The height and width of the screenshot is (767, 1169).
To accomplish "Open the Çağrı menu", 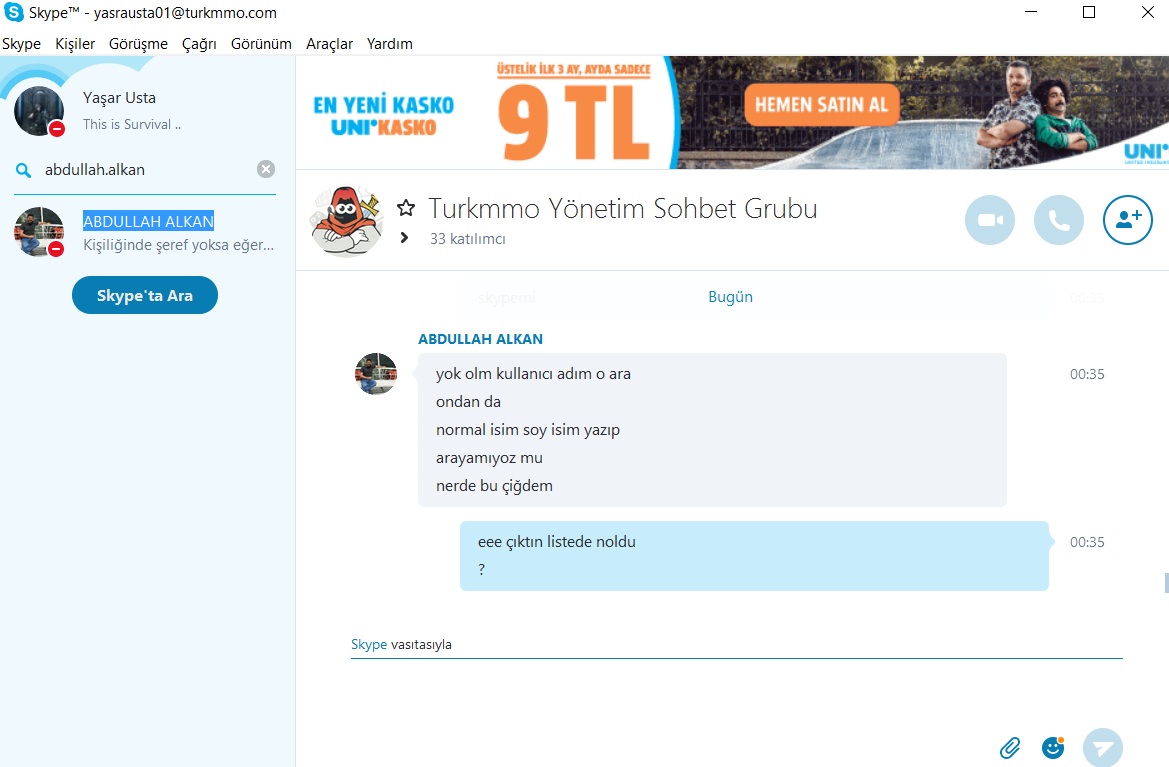I will point(199,44).
